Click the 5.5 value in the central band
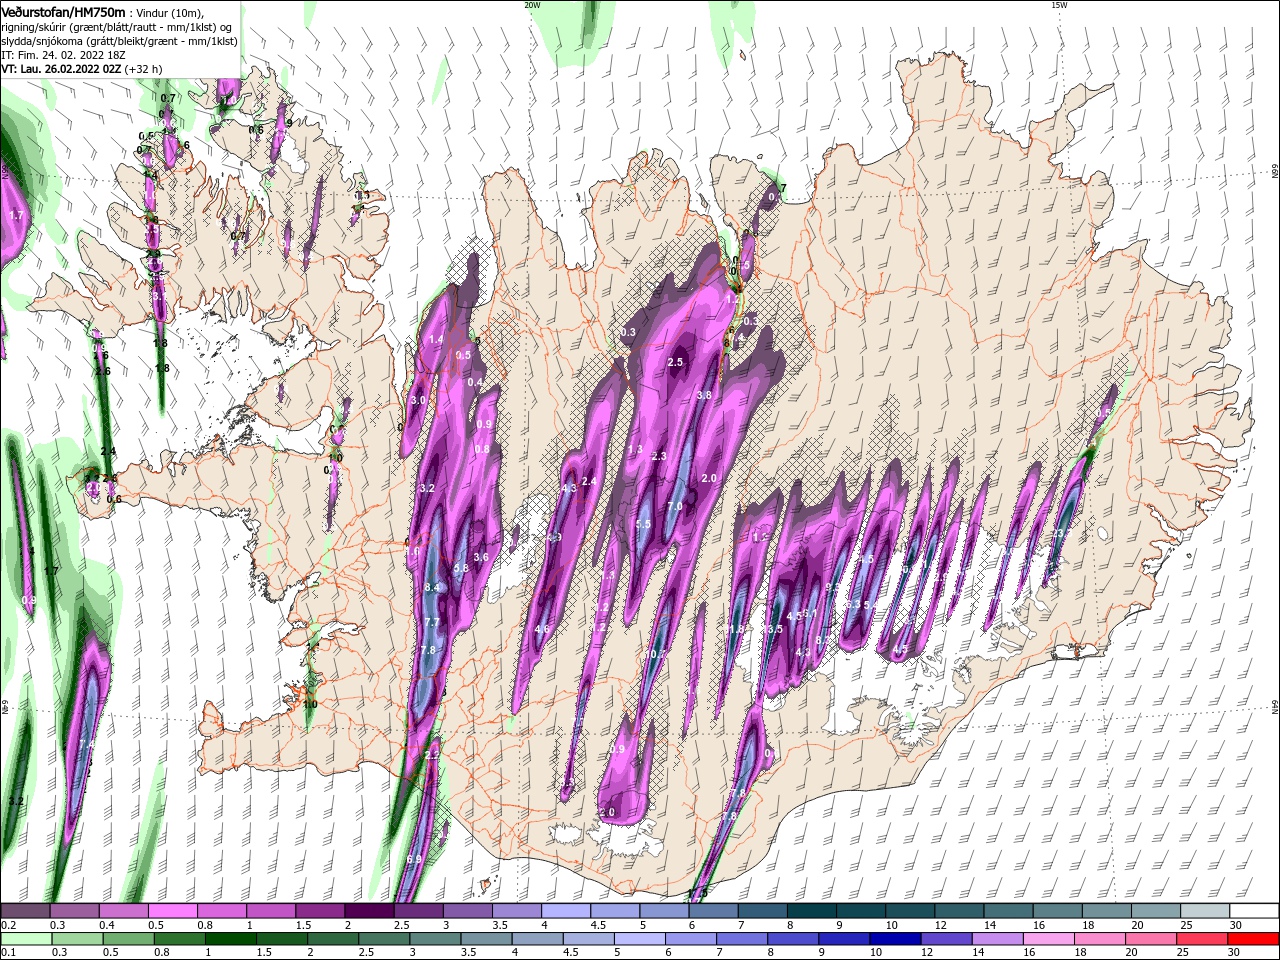This screenshot has height=960, width=1280. [x=643, y=524]
